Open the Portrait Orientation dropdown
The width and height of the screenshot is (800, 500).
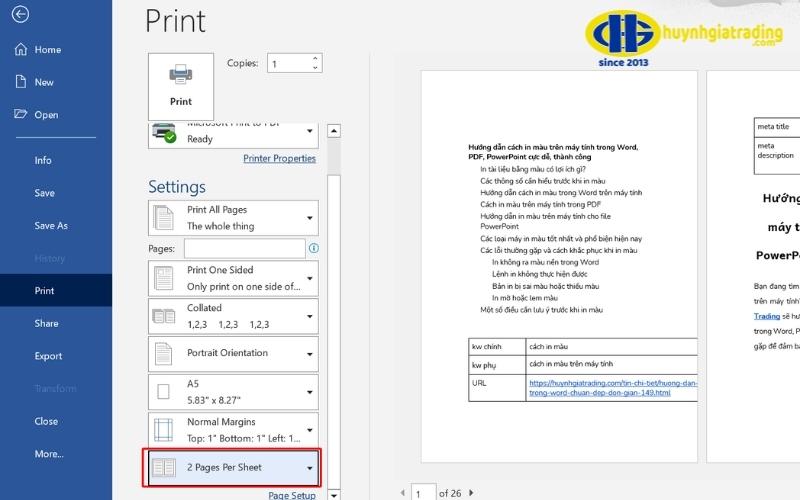(x=233, y=353)
